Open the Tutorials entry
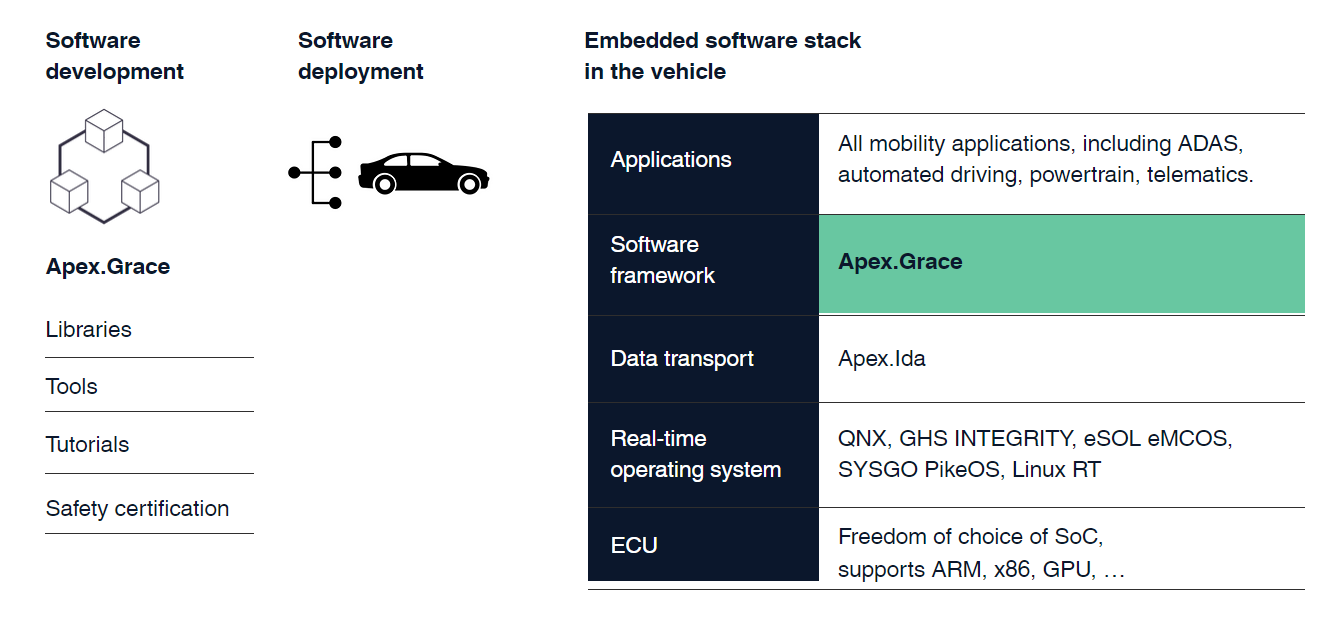 (x=88, y=445)
